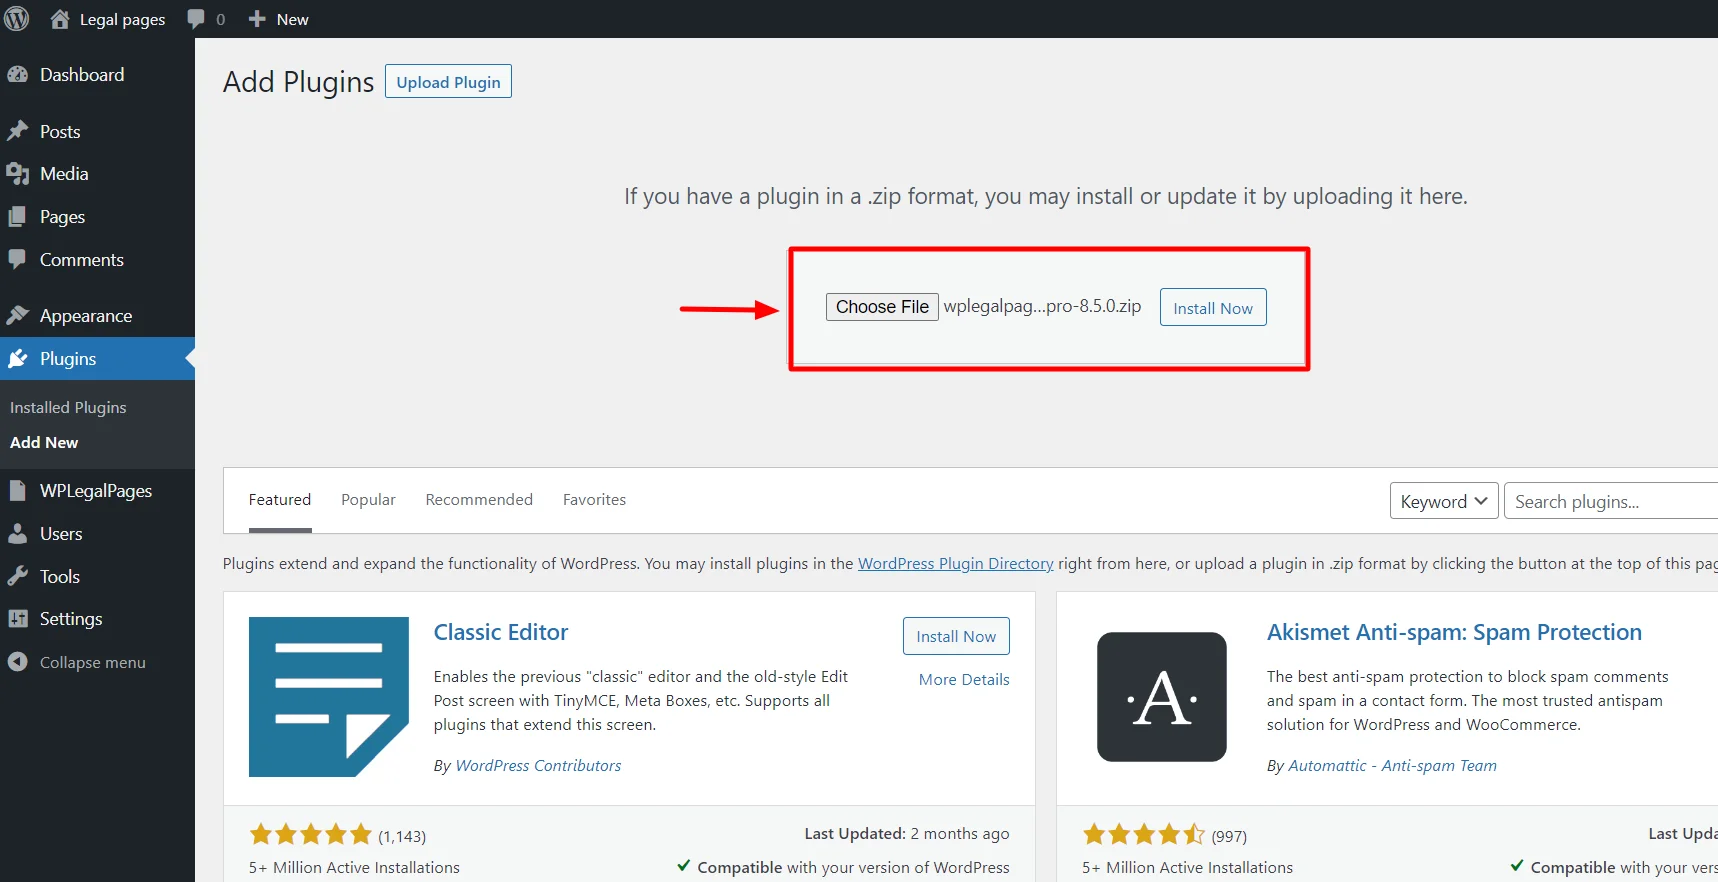This screenshot has width=1718, height=882.
Task: Click the Appearance paintbrush icon
Action: [x=18, y=315]
